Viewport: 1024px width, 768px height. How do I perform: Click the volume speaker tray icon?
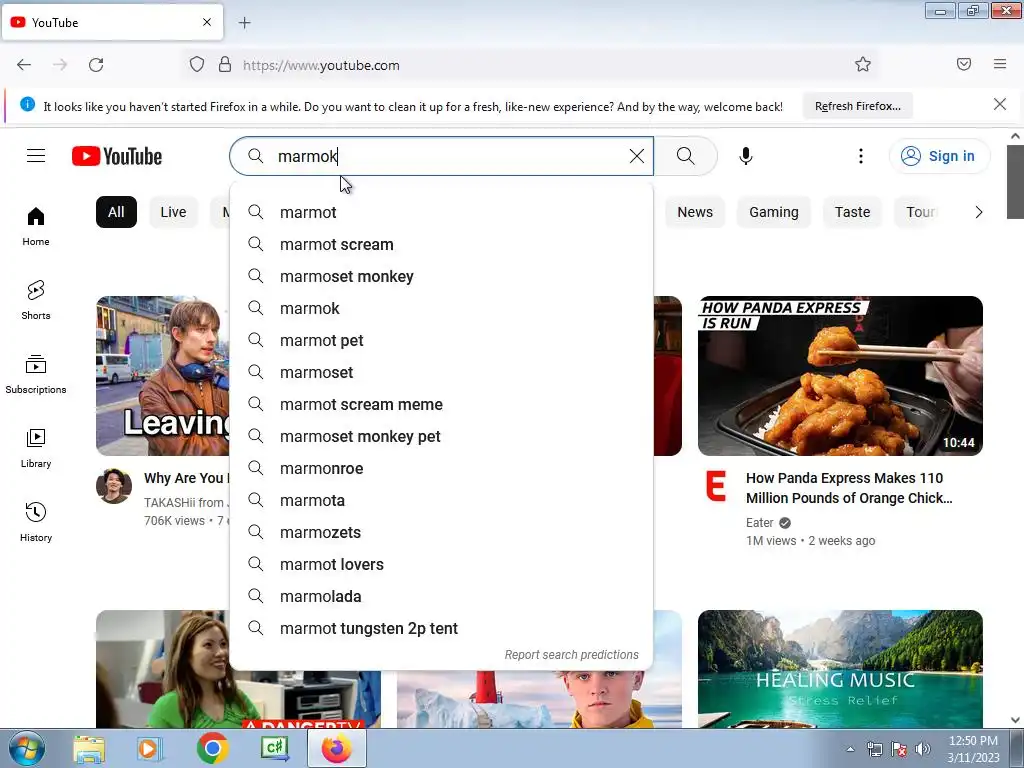pyautogui.click(x=922, y=749)
